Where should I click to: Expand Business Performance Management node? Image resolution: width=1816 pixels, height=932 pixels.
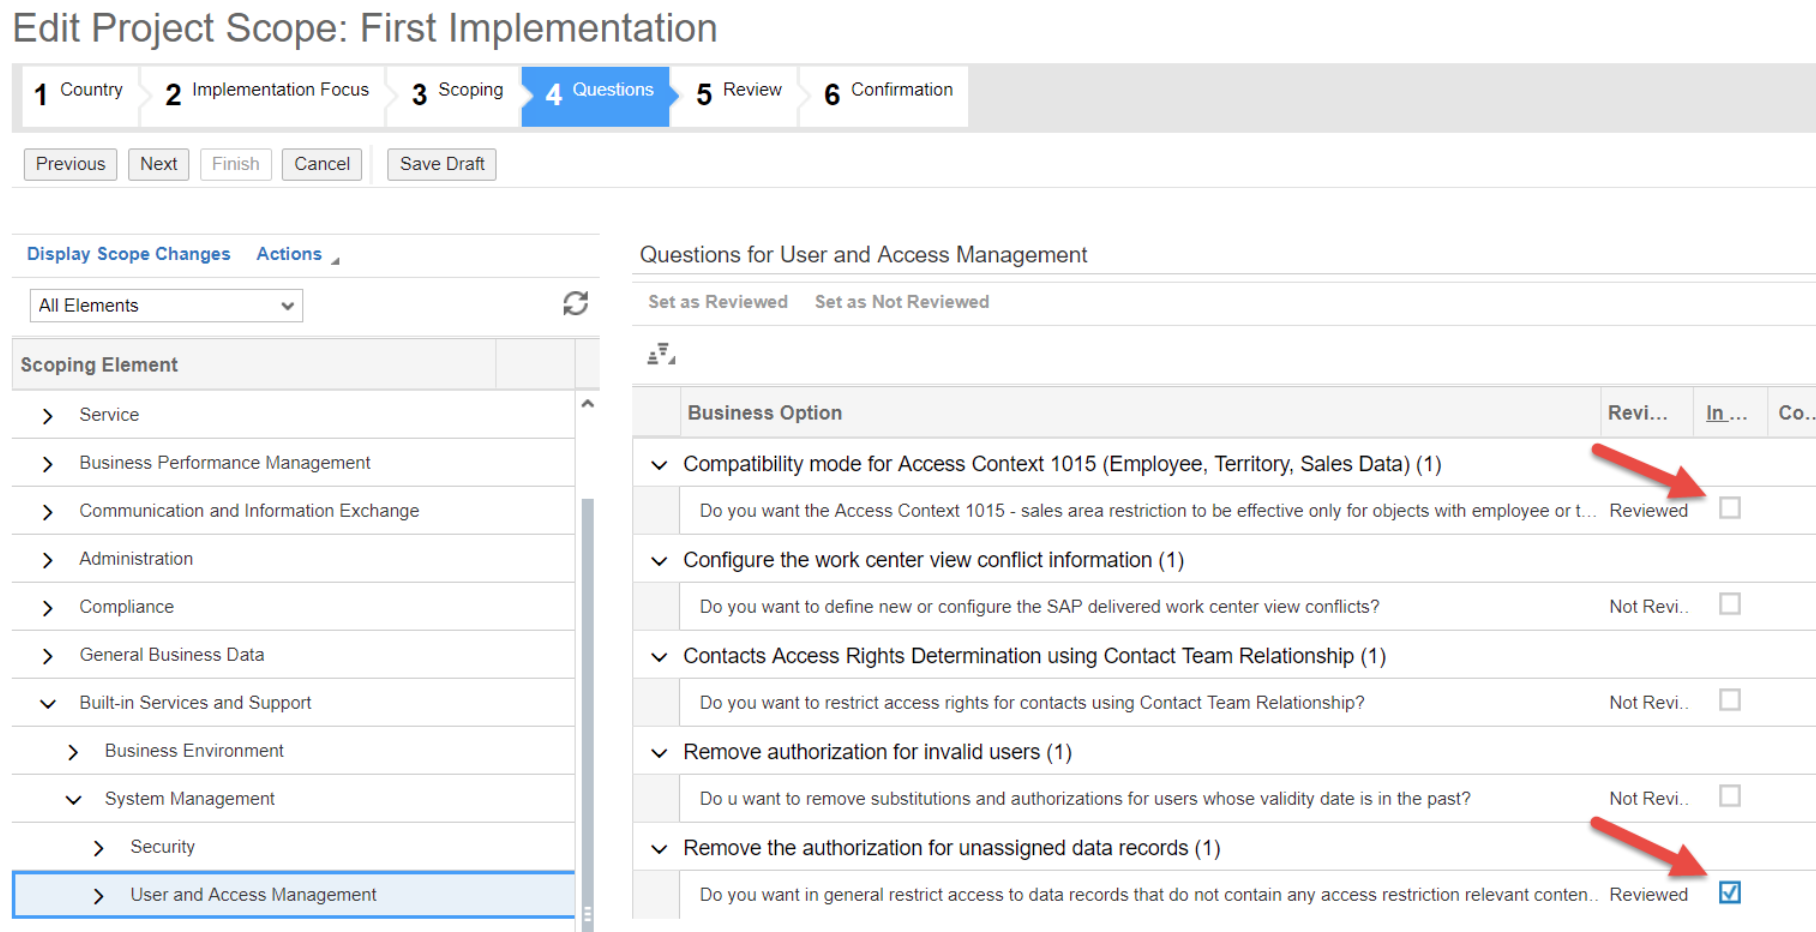pyautogui.click(x=47, y=464)
